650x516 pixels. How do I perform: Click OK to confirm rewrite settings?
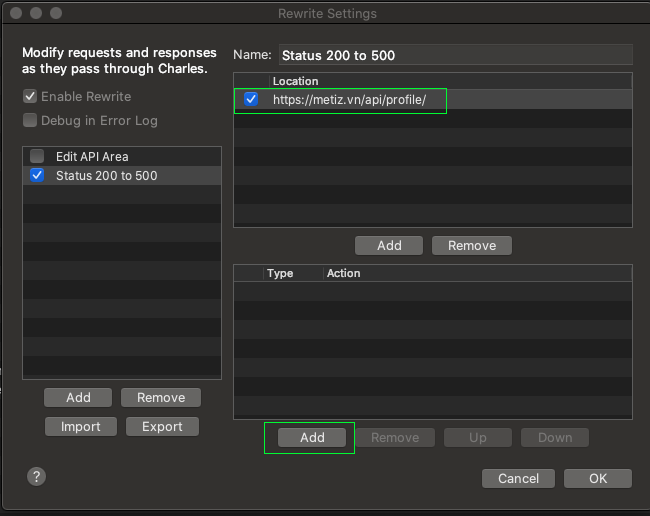pyautogui.click(x=598, y=478)
